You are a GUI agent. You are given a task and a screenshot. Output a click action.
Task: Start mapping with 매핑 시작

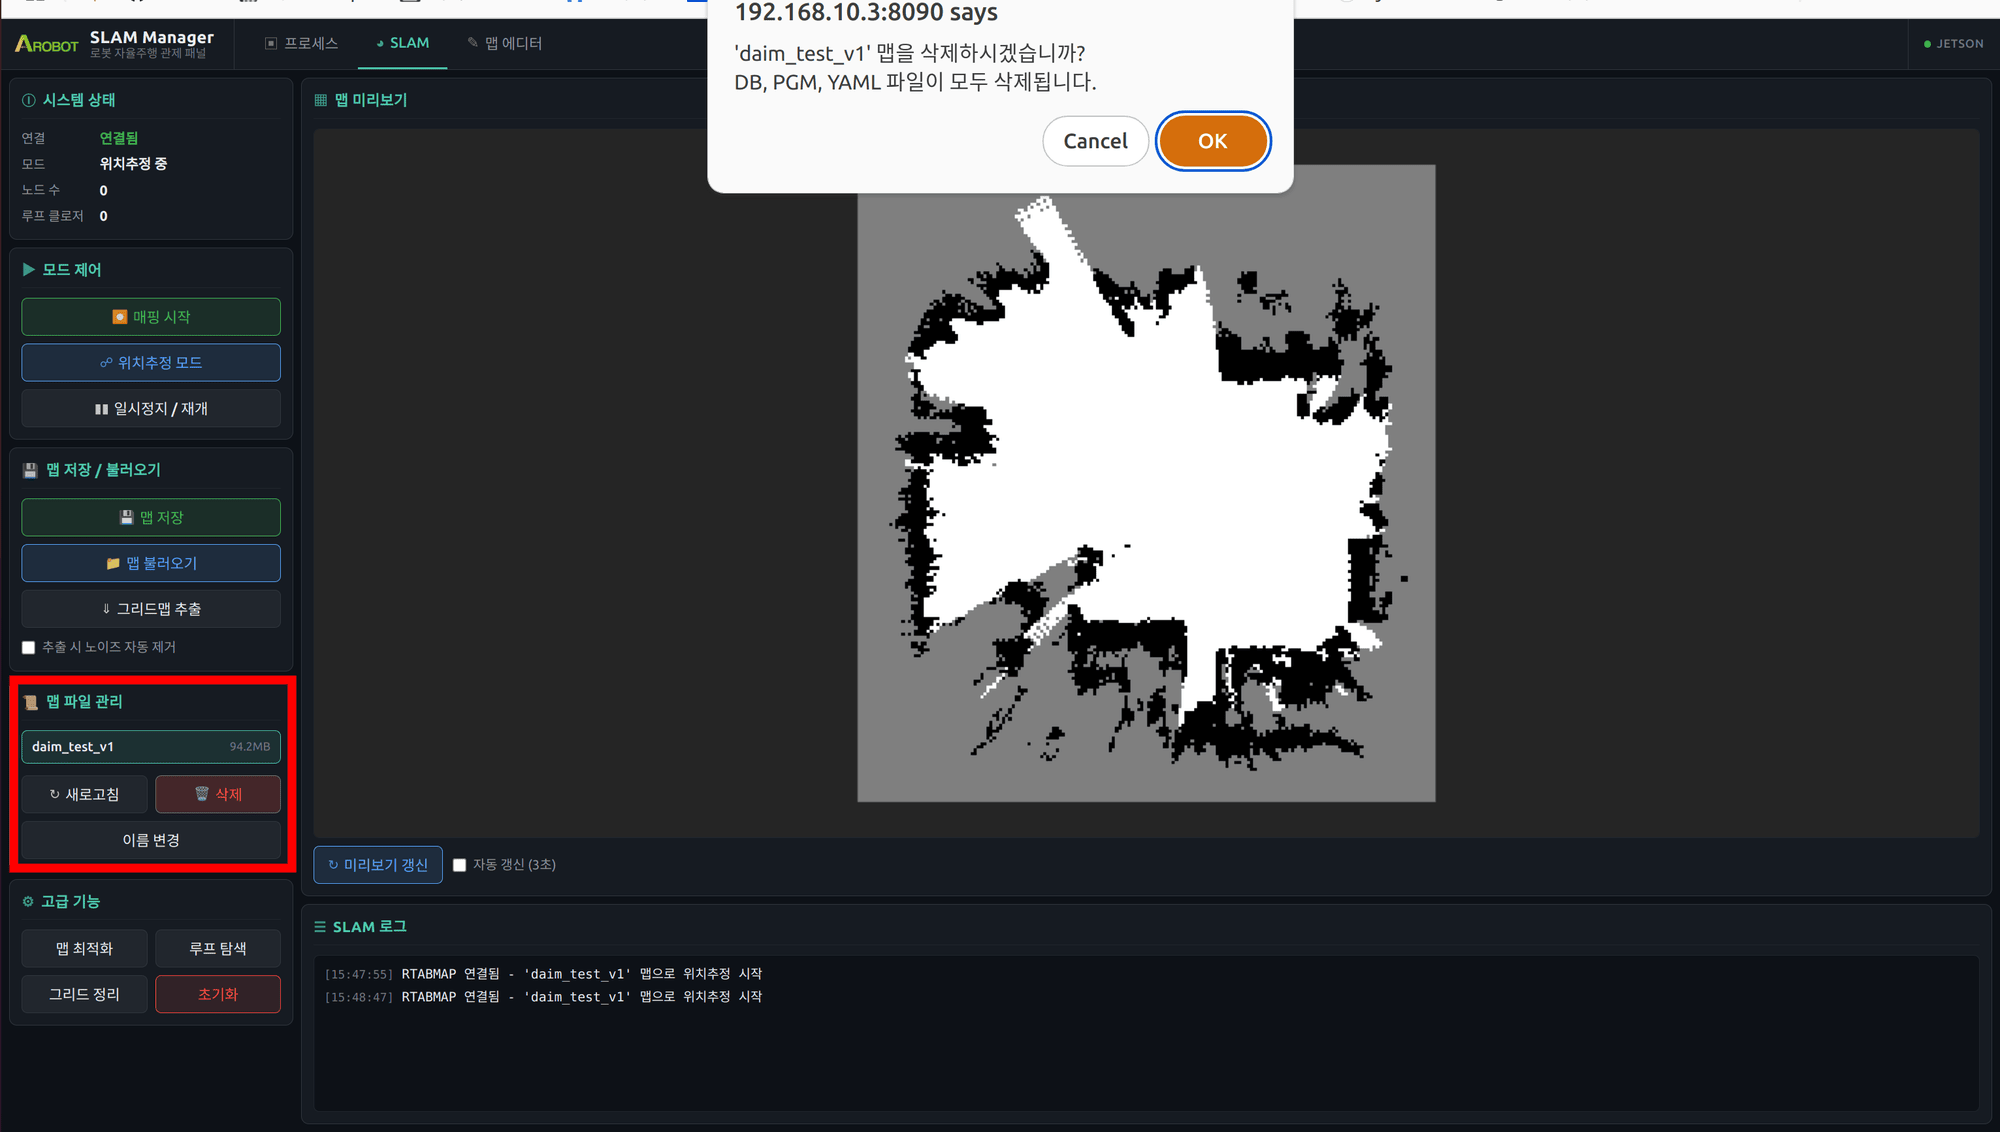151,317
